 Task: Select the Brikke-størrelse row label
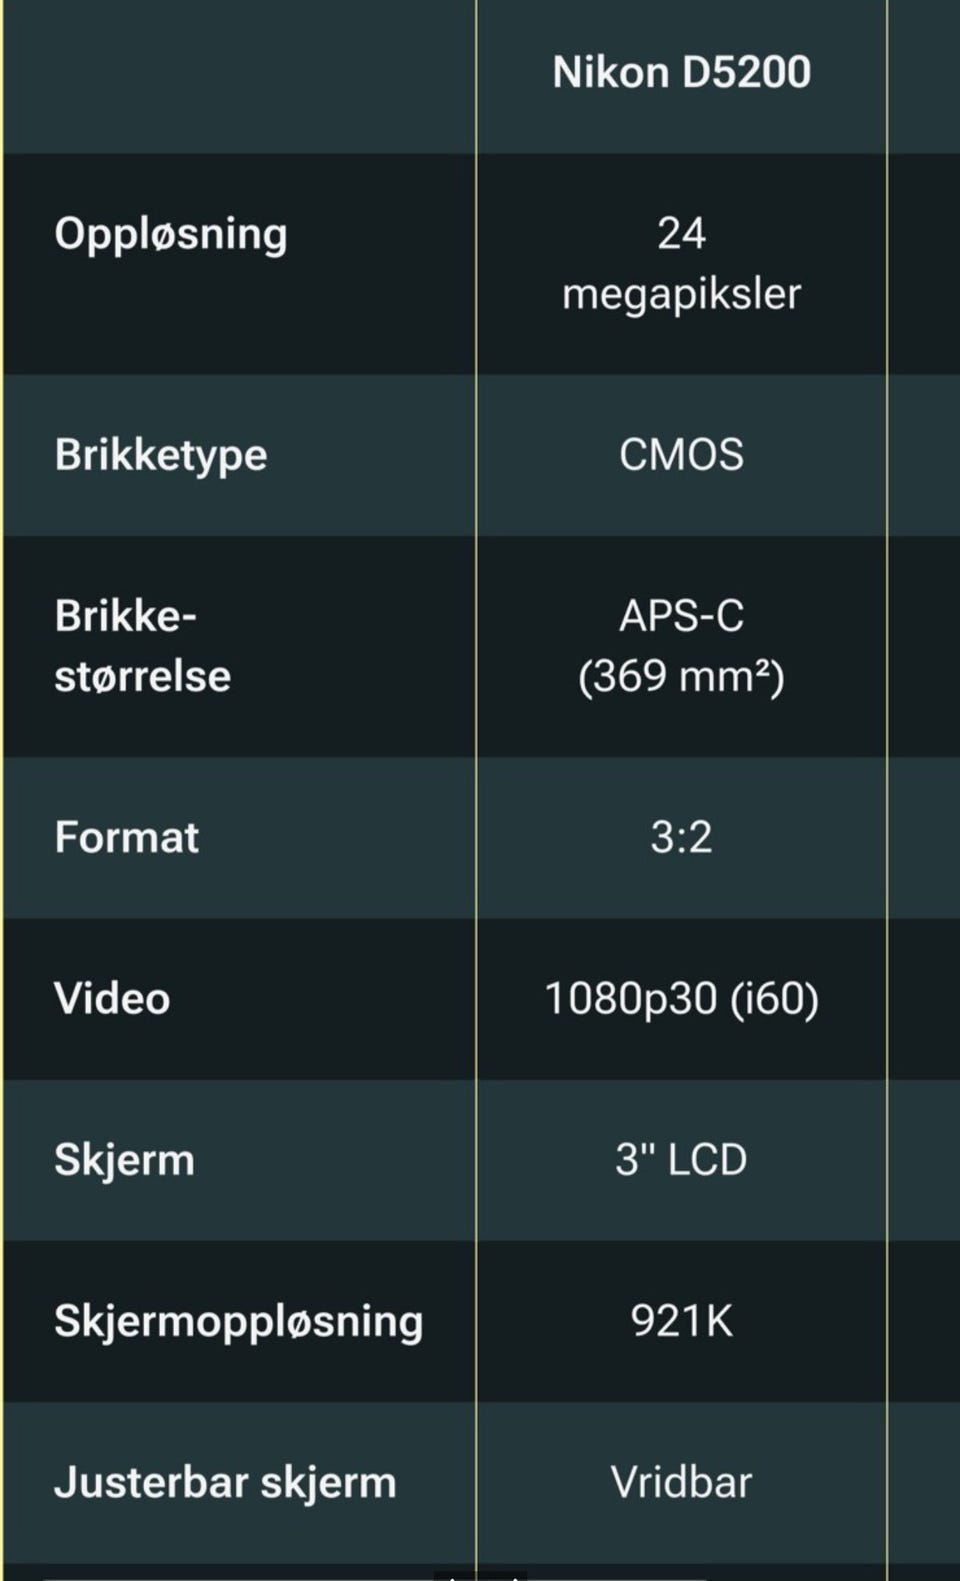tap(143, 646)
